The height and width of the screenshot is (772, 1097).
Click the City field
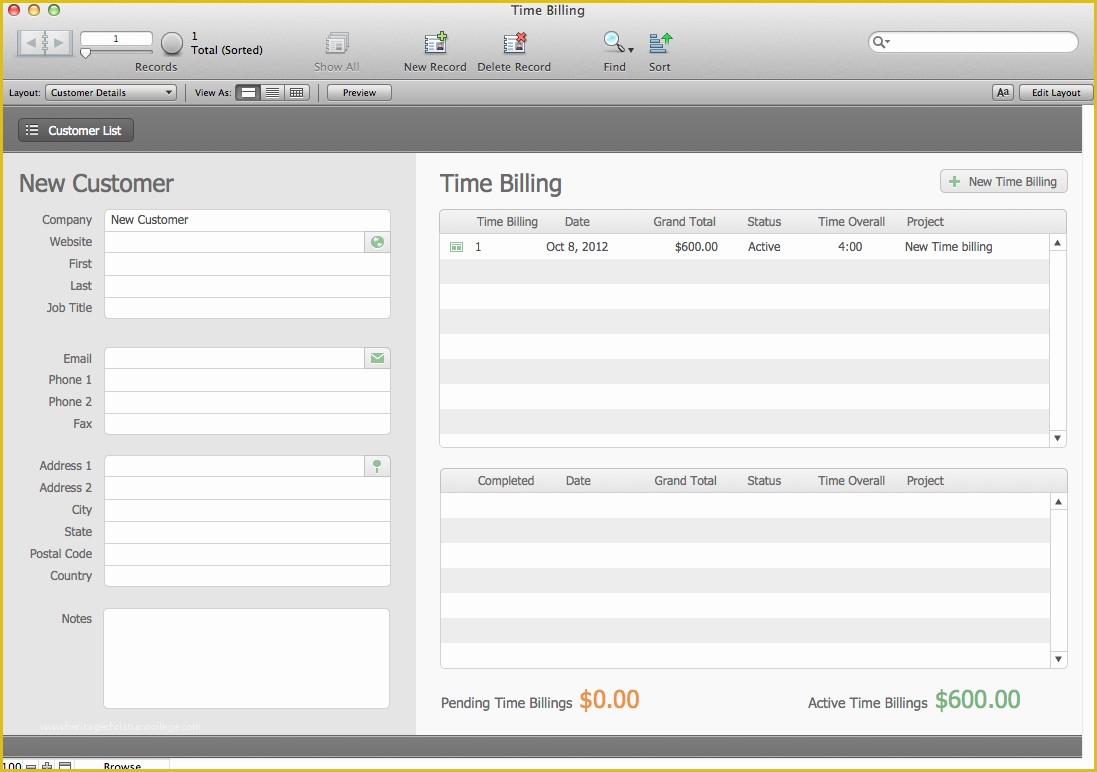point(247,510)
